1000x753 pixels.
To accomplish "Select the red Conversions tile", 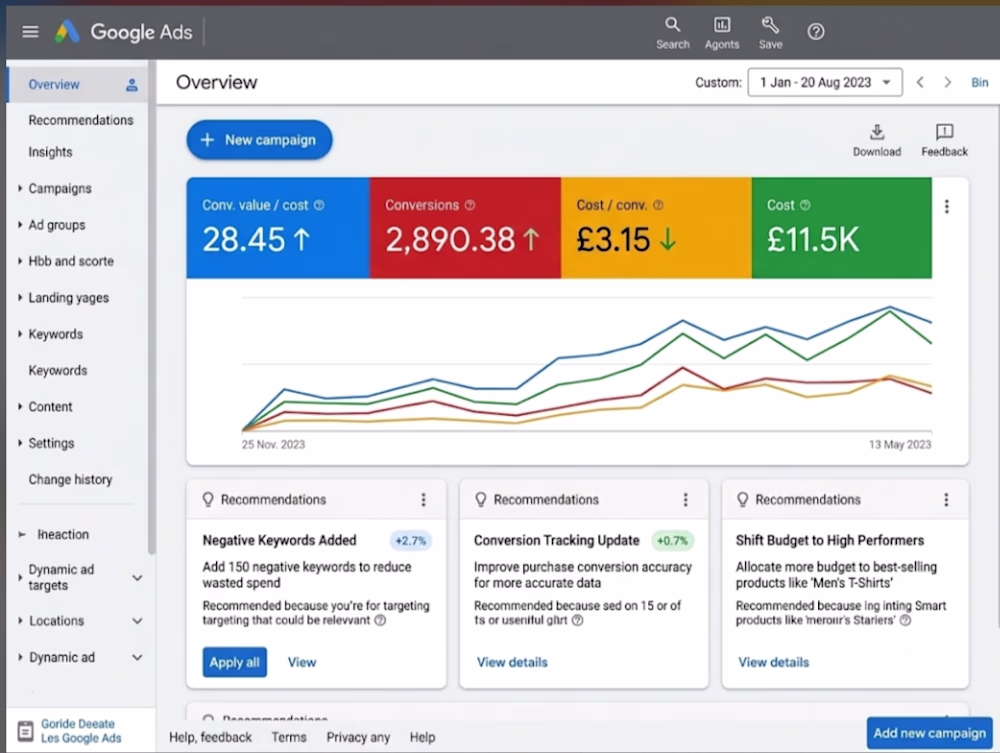I will point(466,228).
